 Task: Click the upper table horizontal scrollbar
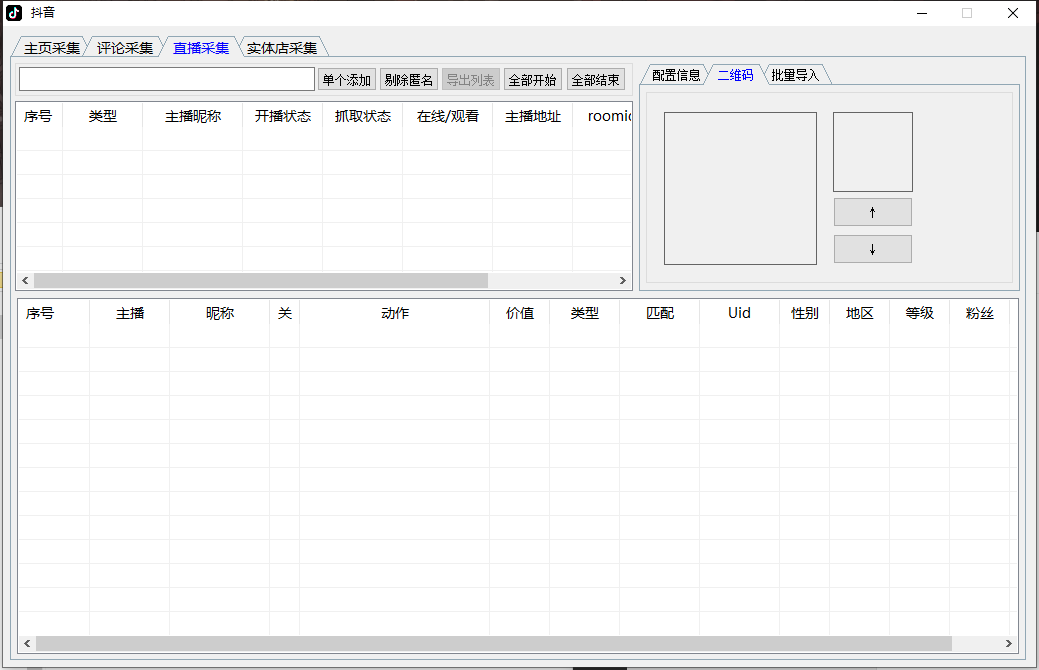[260, 281]
